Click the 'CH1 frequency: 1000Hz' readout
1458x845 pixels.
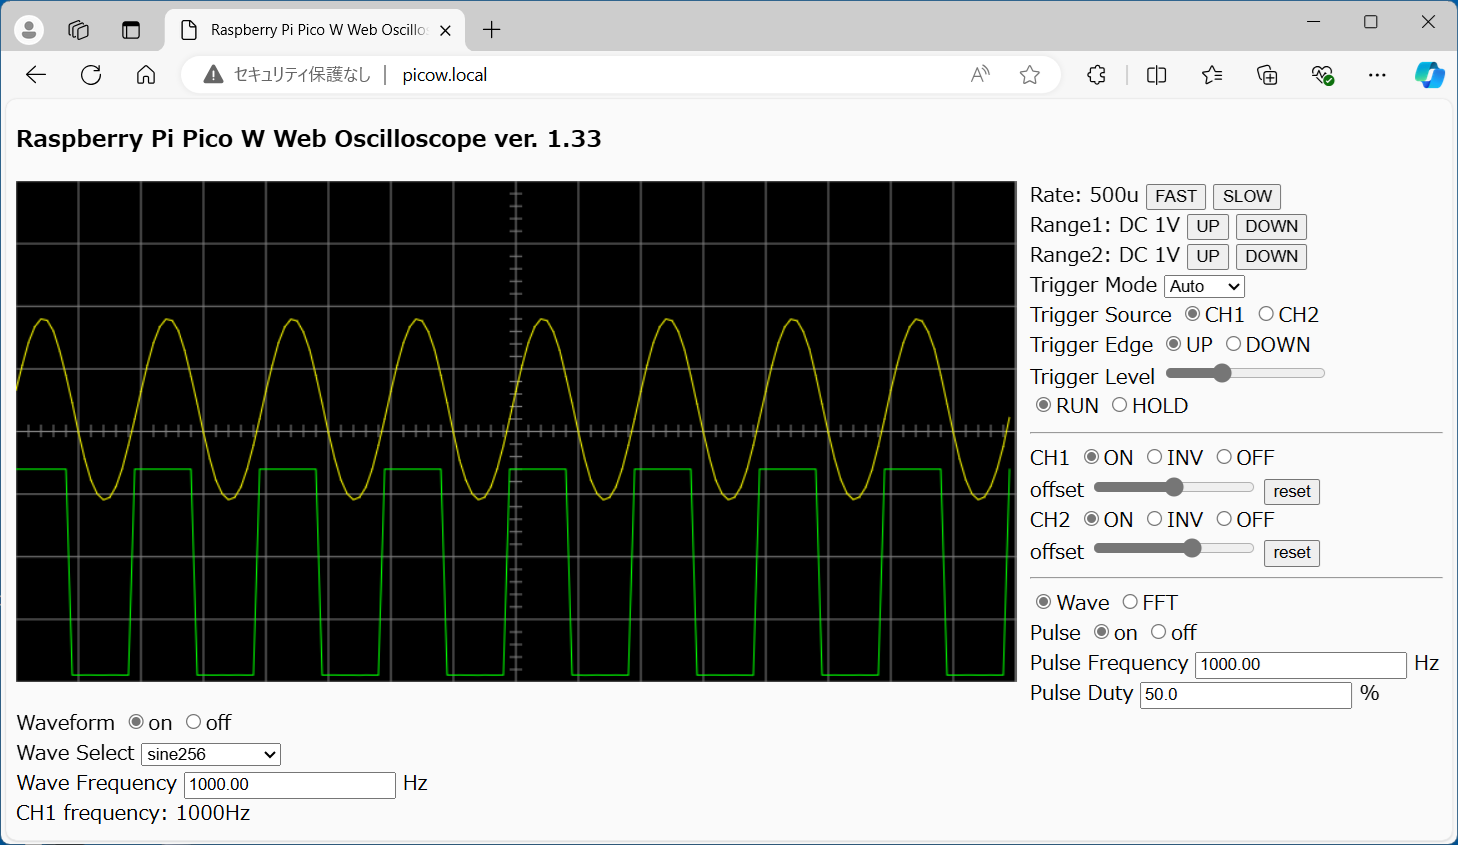point(133,813)
